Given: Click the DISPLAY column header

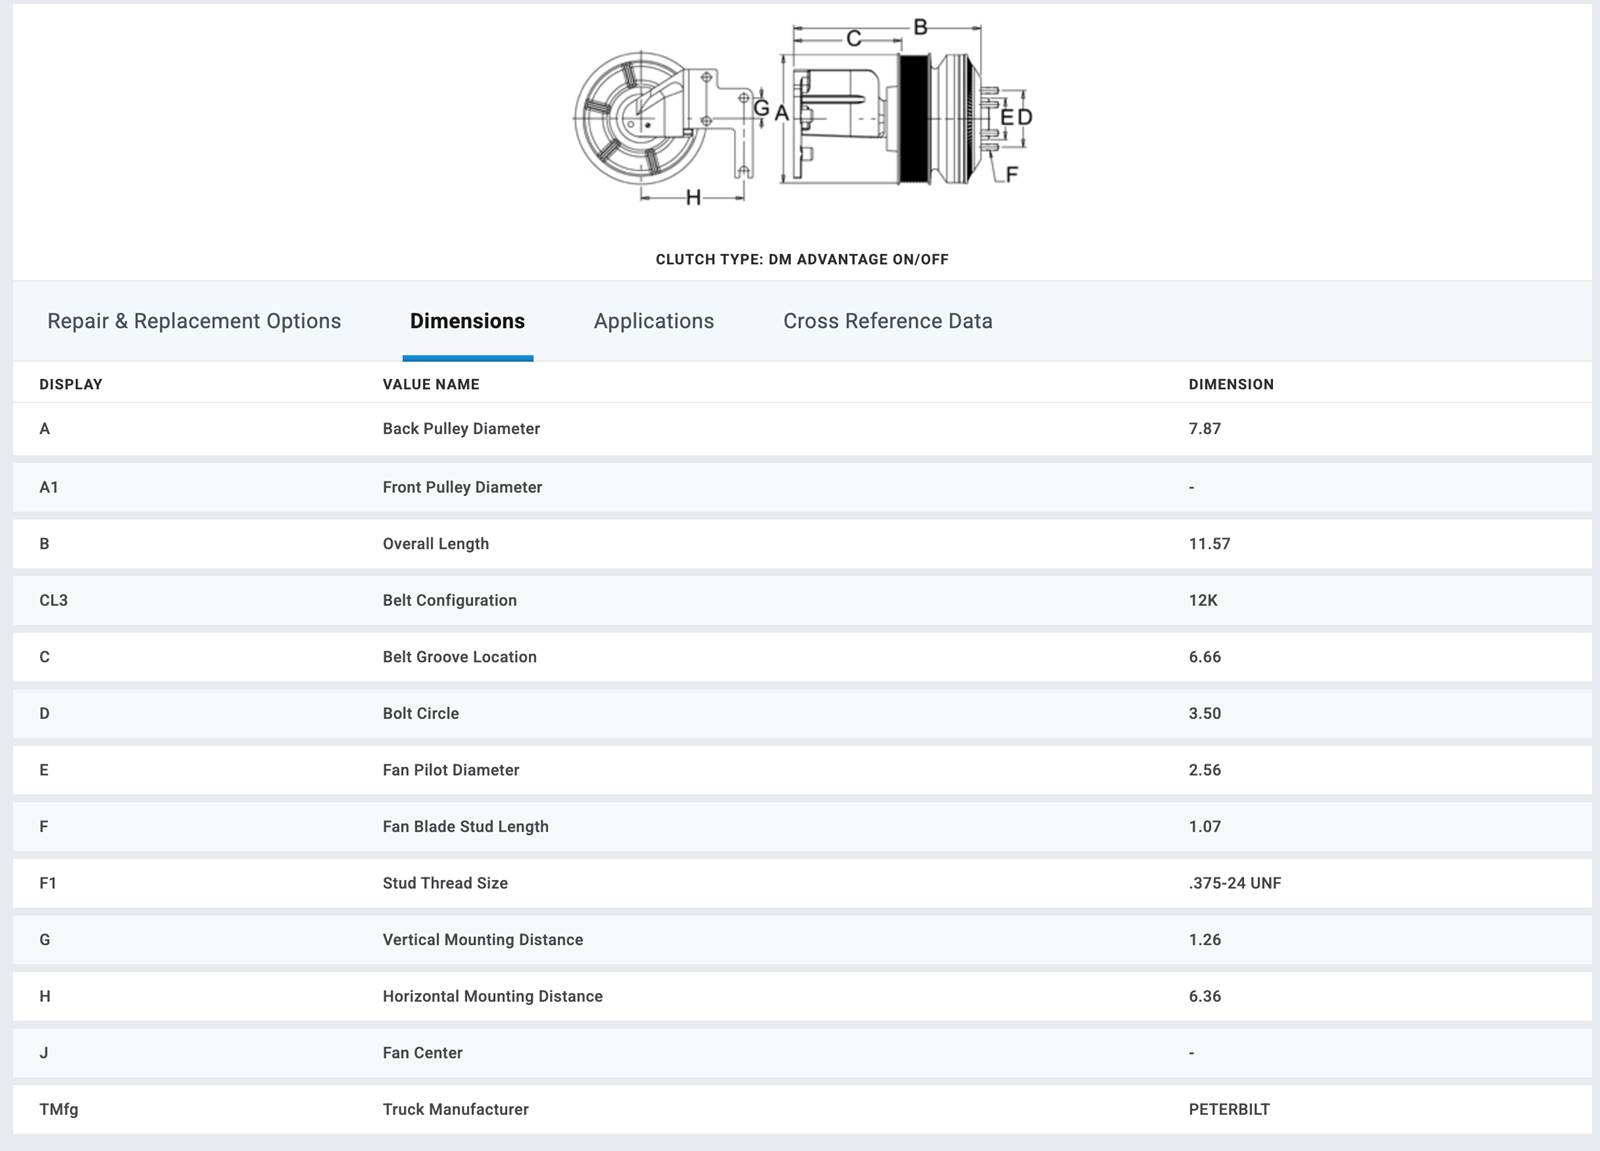Looking at the screenshot, I should 71,384.
